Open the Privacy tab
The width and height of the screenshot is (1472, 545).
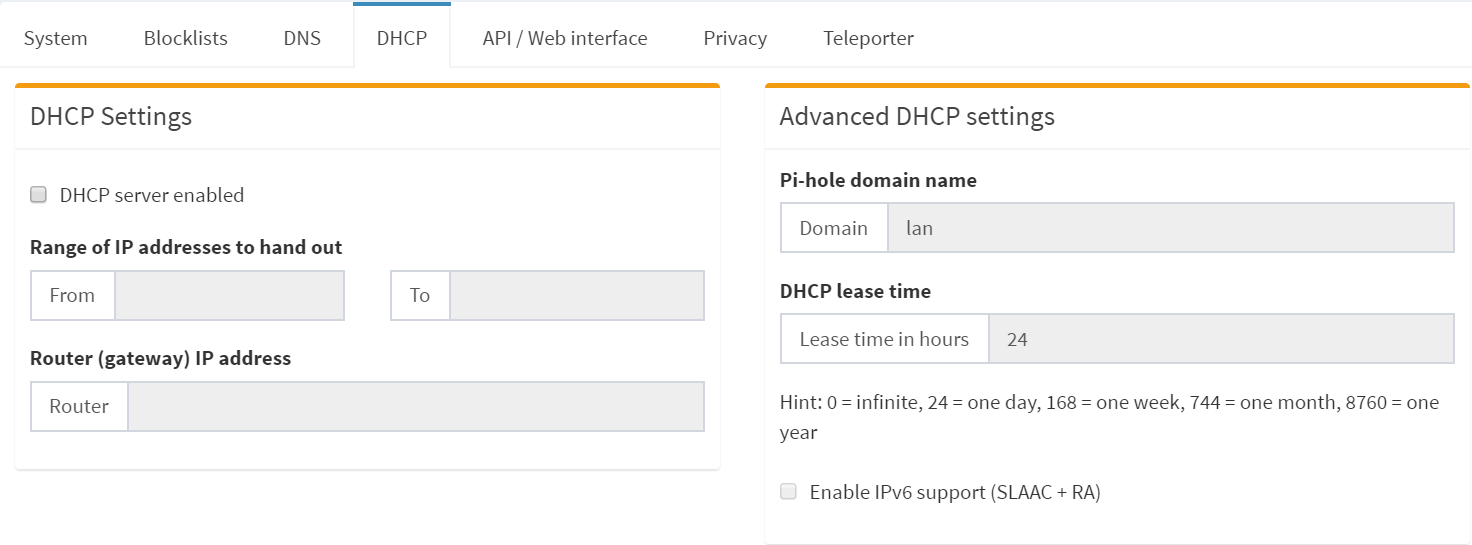click(x=735, y=38)
